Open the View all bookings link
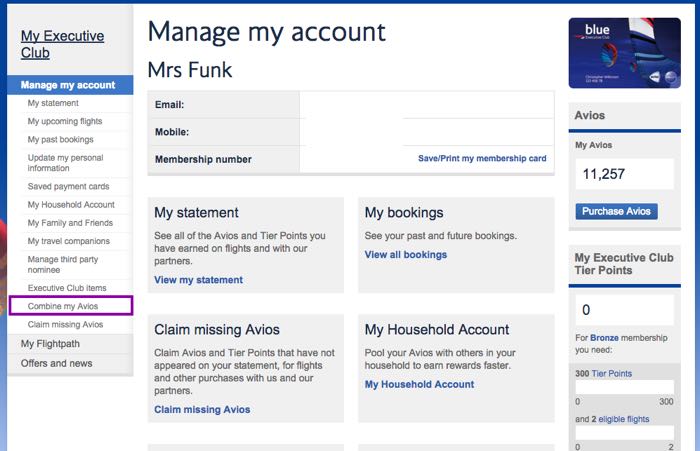700x451 pixels. pos(406,255)
